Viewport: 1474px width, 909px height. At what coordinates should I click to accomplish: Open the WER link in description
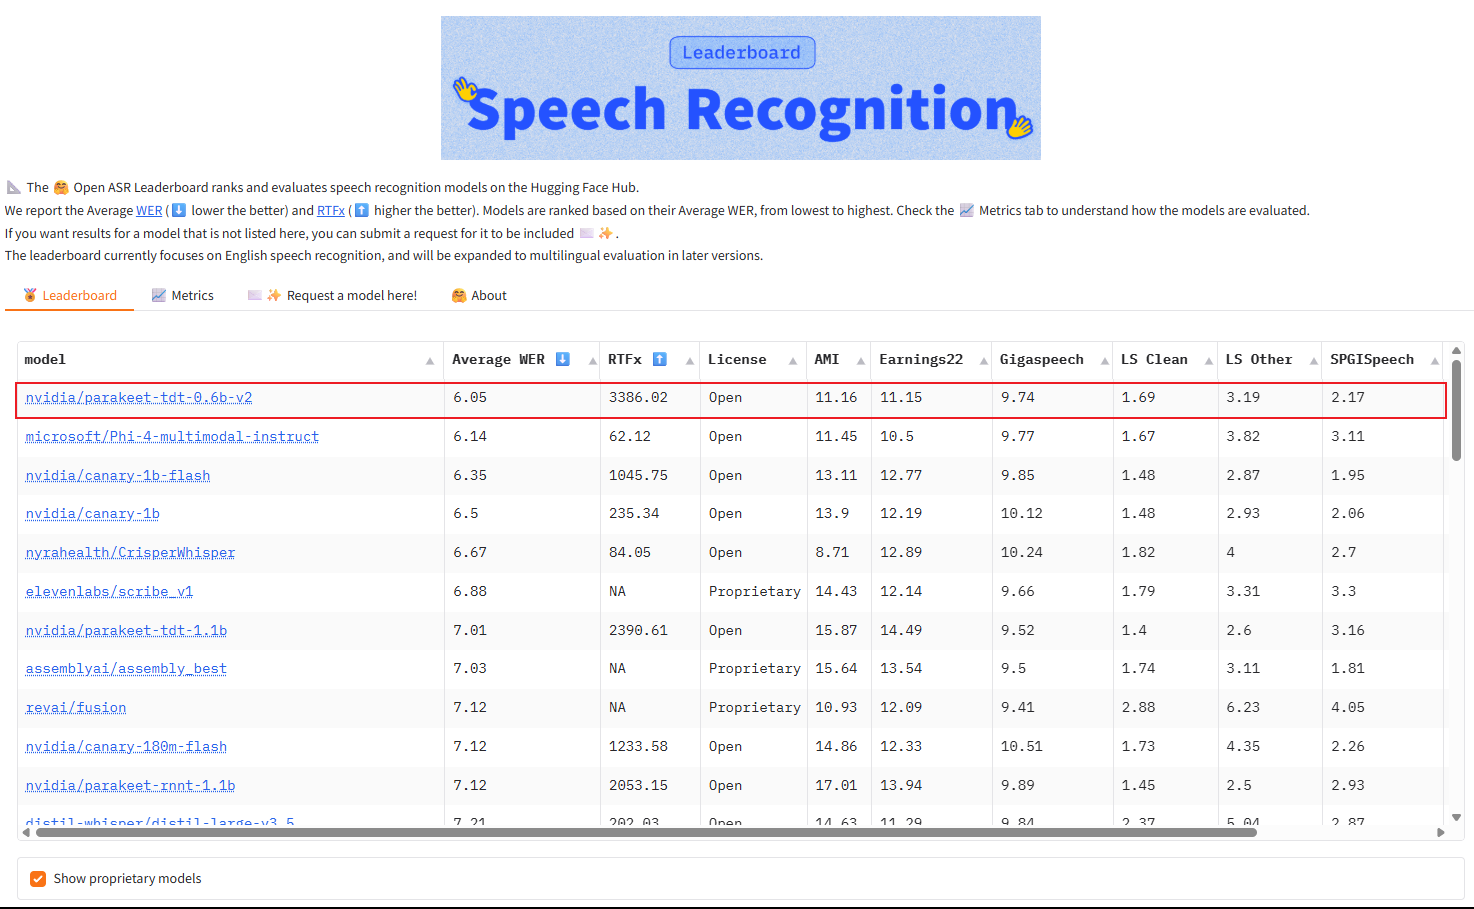pos(149,211)
